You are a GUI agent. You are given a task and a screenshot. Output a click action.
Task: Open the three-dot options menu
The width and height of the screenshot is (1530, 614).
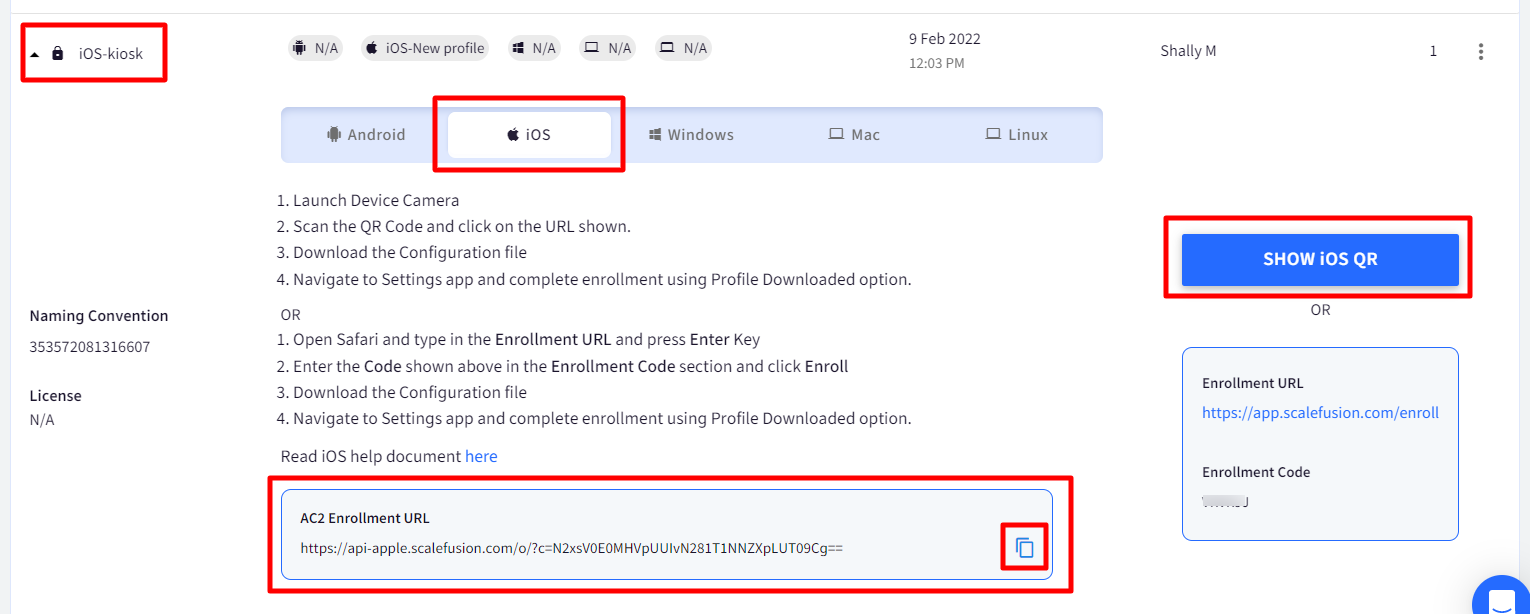pyautogui.click(x=1481, y=52)
